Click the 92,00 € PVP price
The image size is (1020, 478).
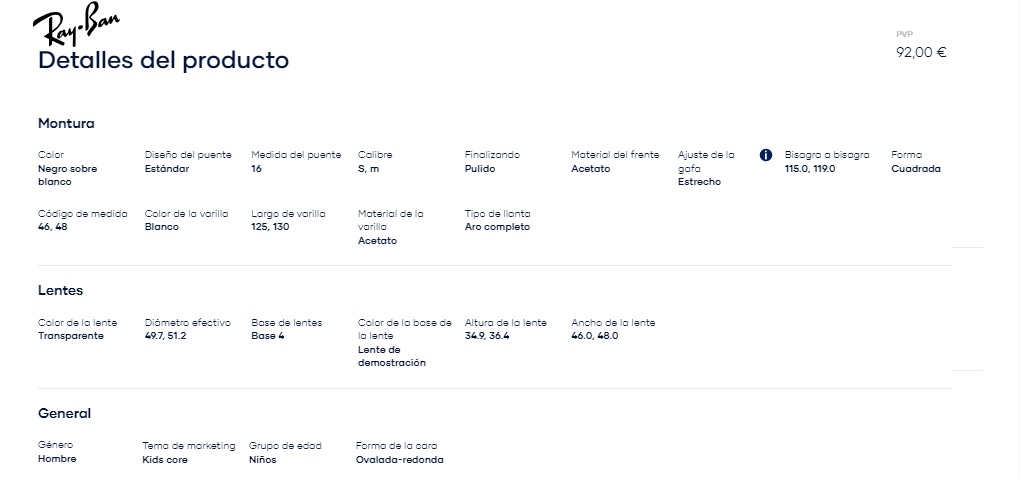point(921,53)
